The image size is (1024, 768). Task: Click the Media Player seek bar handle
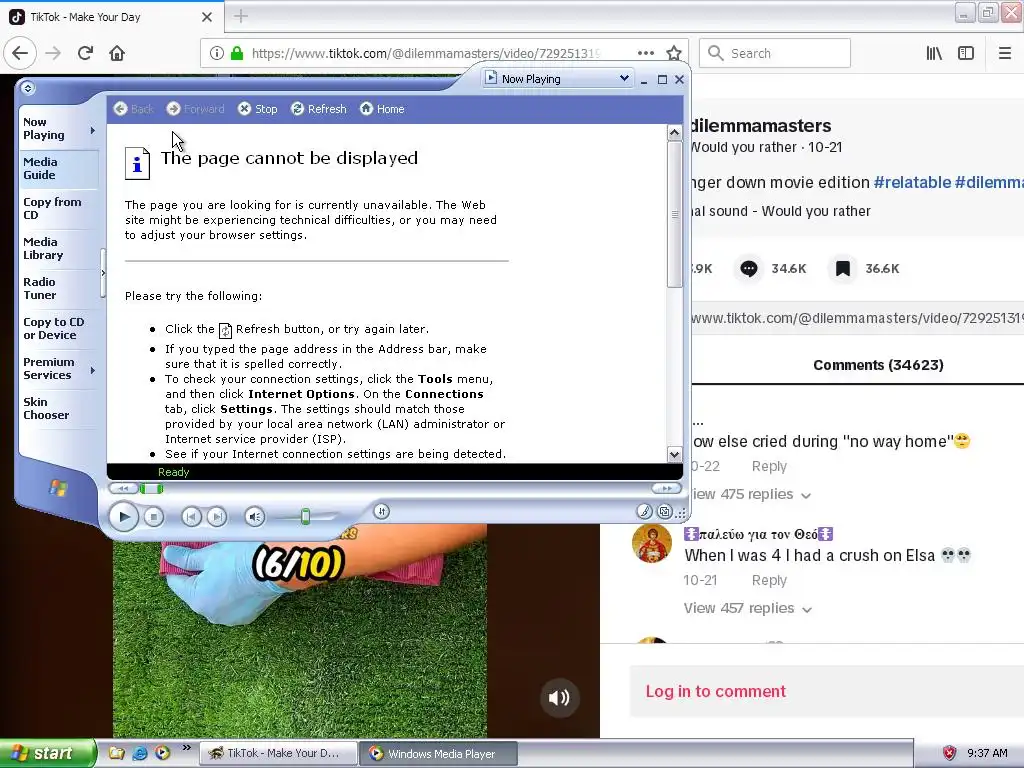(152, 488)
